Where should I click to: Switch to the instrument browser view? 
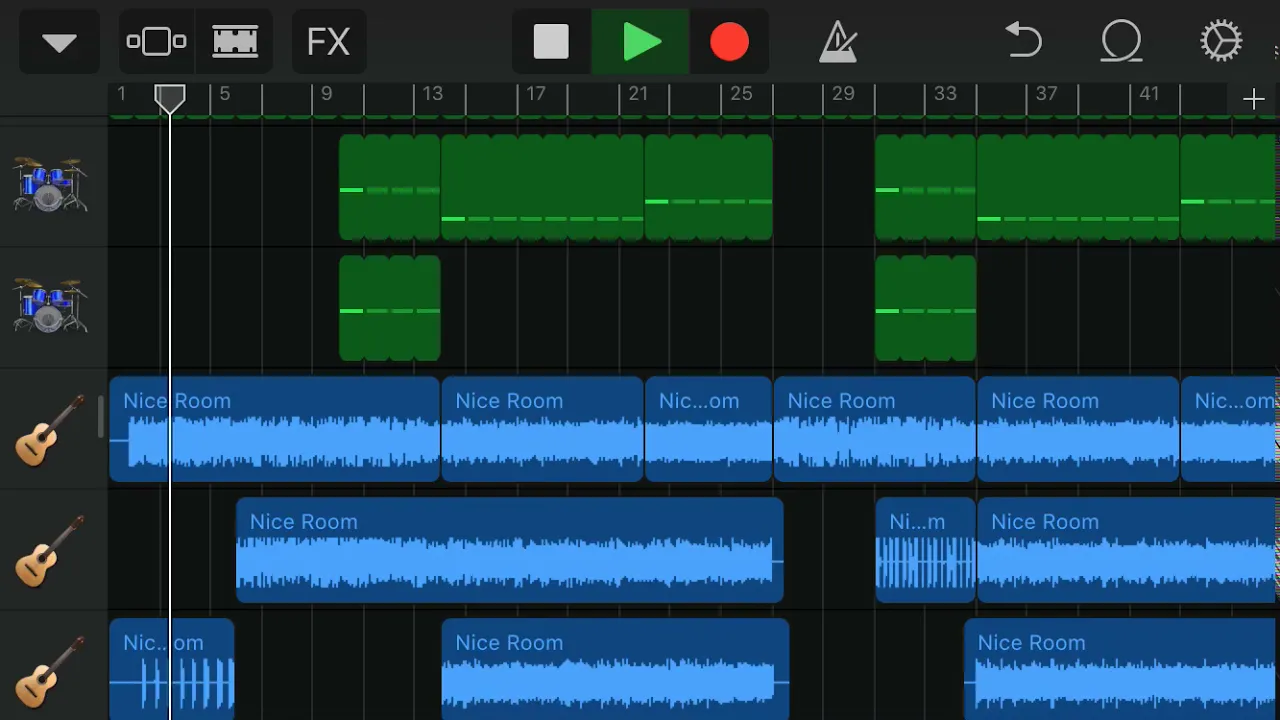click(157, 42)
